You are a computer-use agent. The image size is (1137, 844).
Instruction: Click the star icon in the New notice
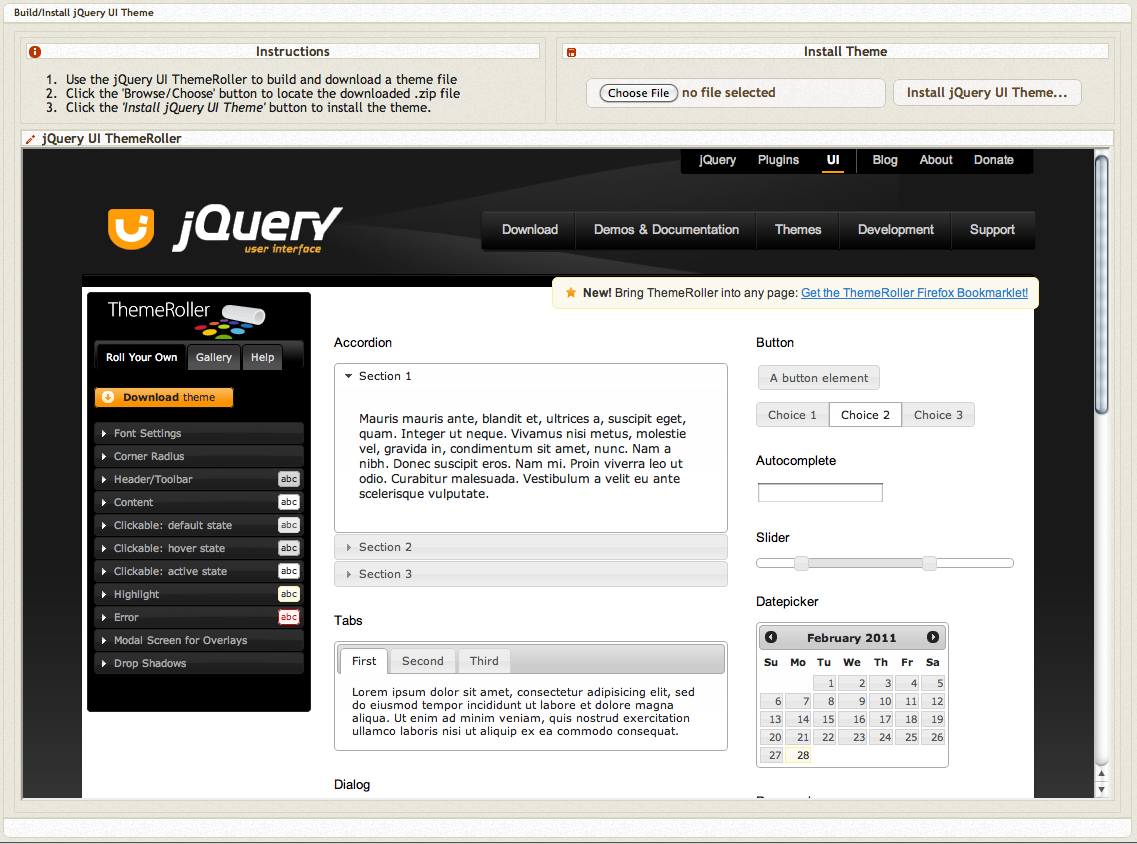(x=571, y=292)
